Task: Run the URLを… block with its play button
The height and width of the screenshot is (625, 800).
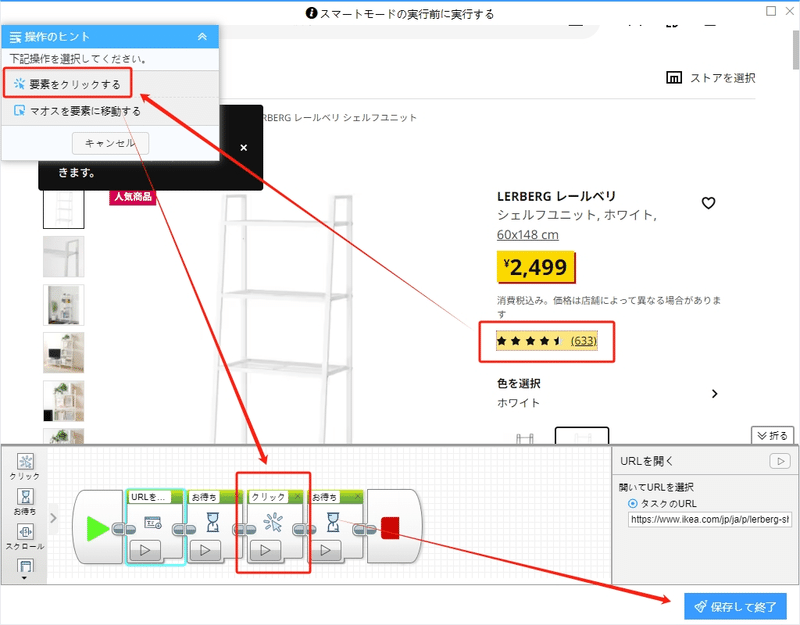Action: pos(145,550)
